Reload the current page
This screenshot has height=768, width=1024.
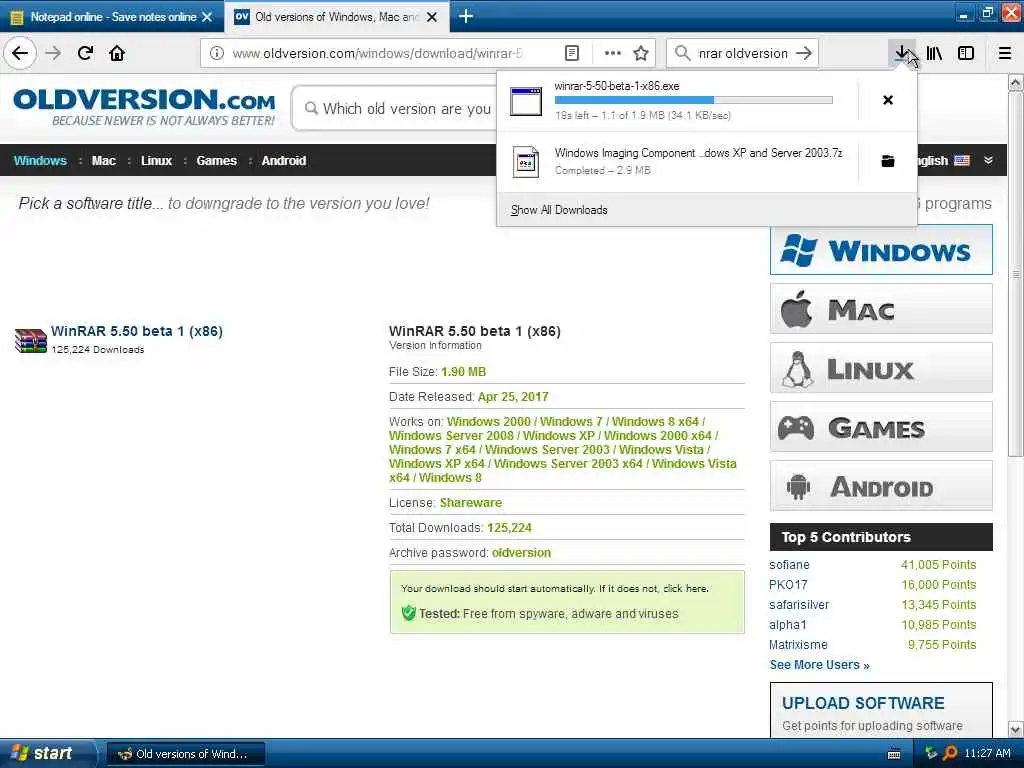(86, 53)
